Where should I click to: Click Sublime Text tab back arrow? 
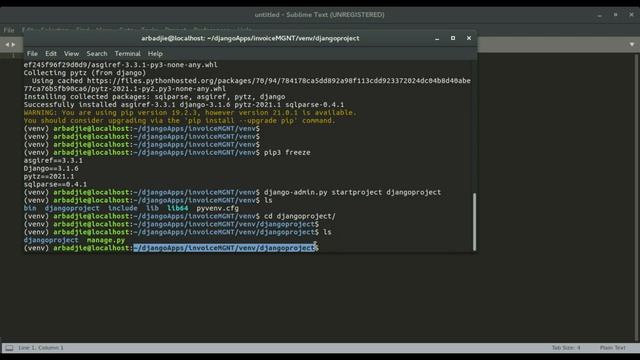[7, 44]
